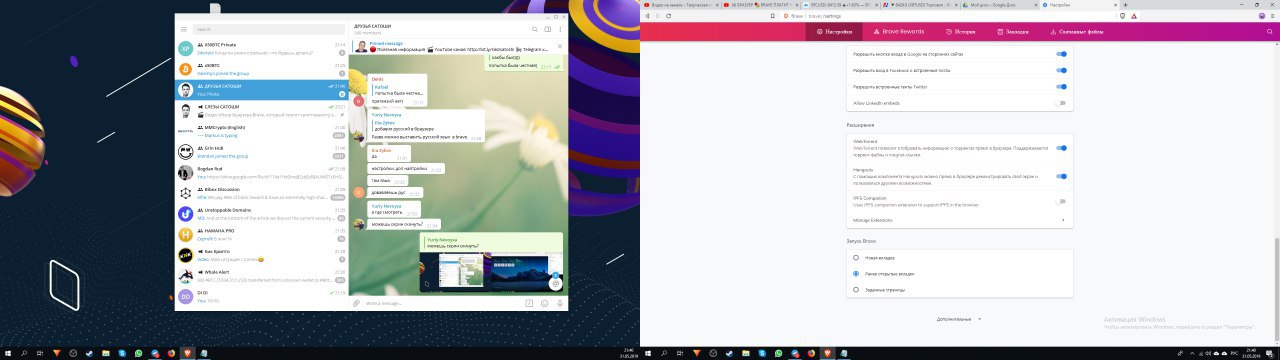1280x360 pixels.
Task: Open the screenshot image sent in the chat
Action: pyautogui.click(x=491, y=273)
